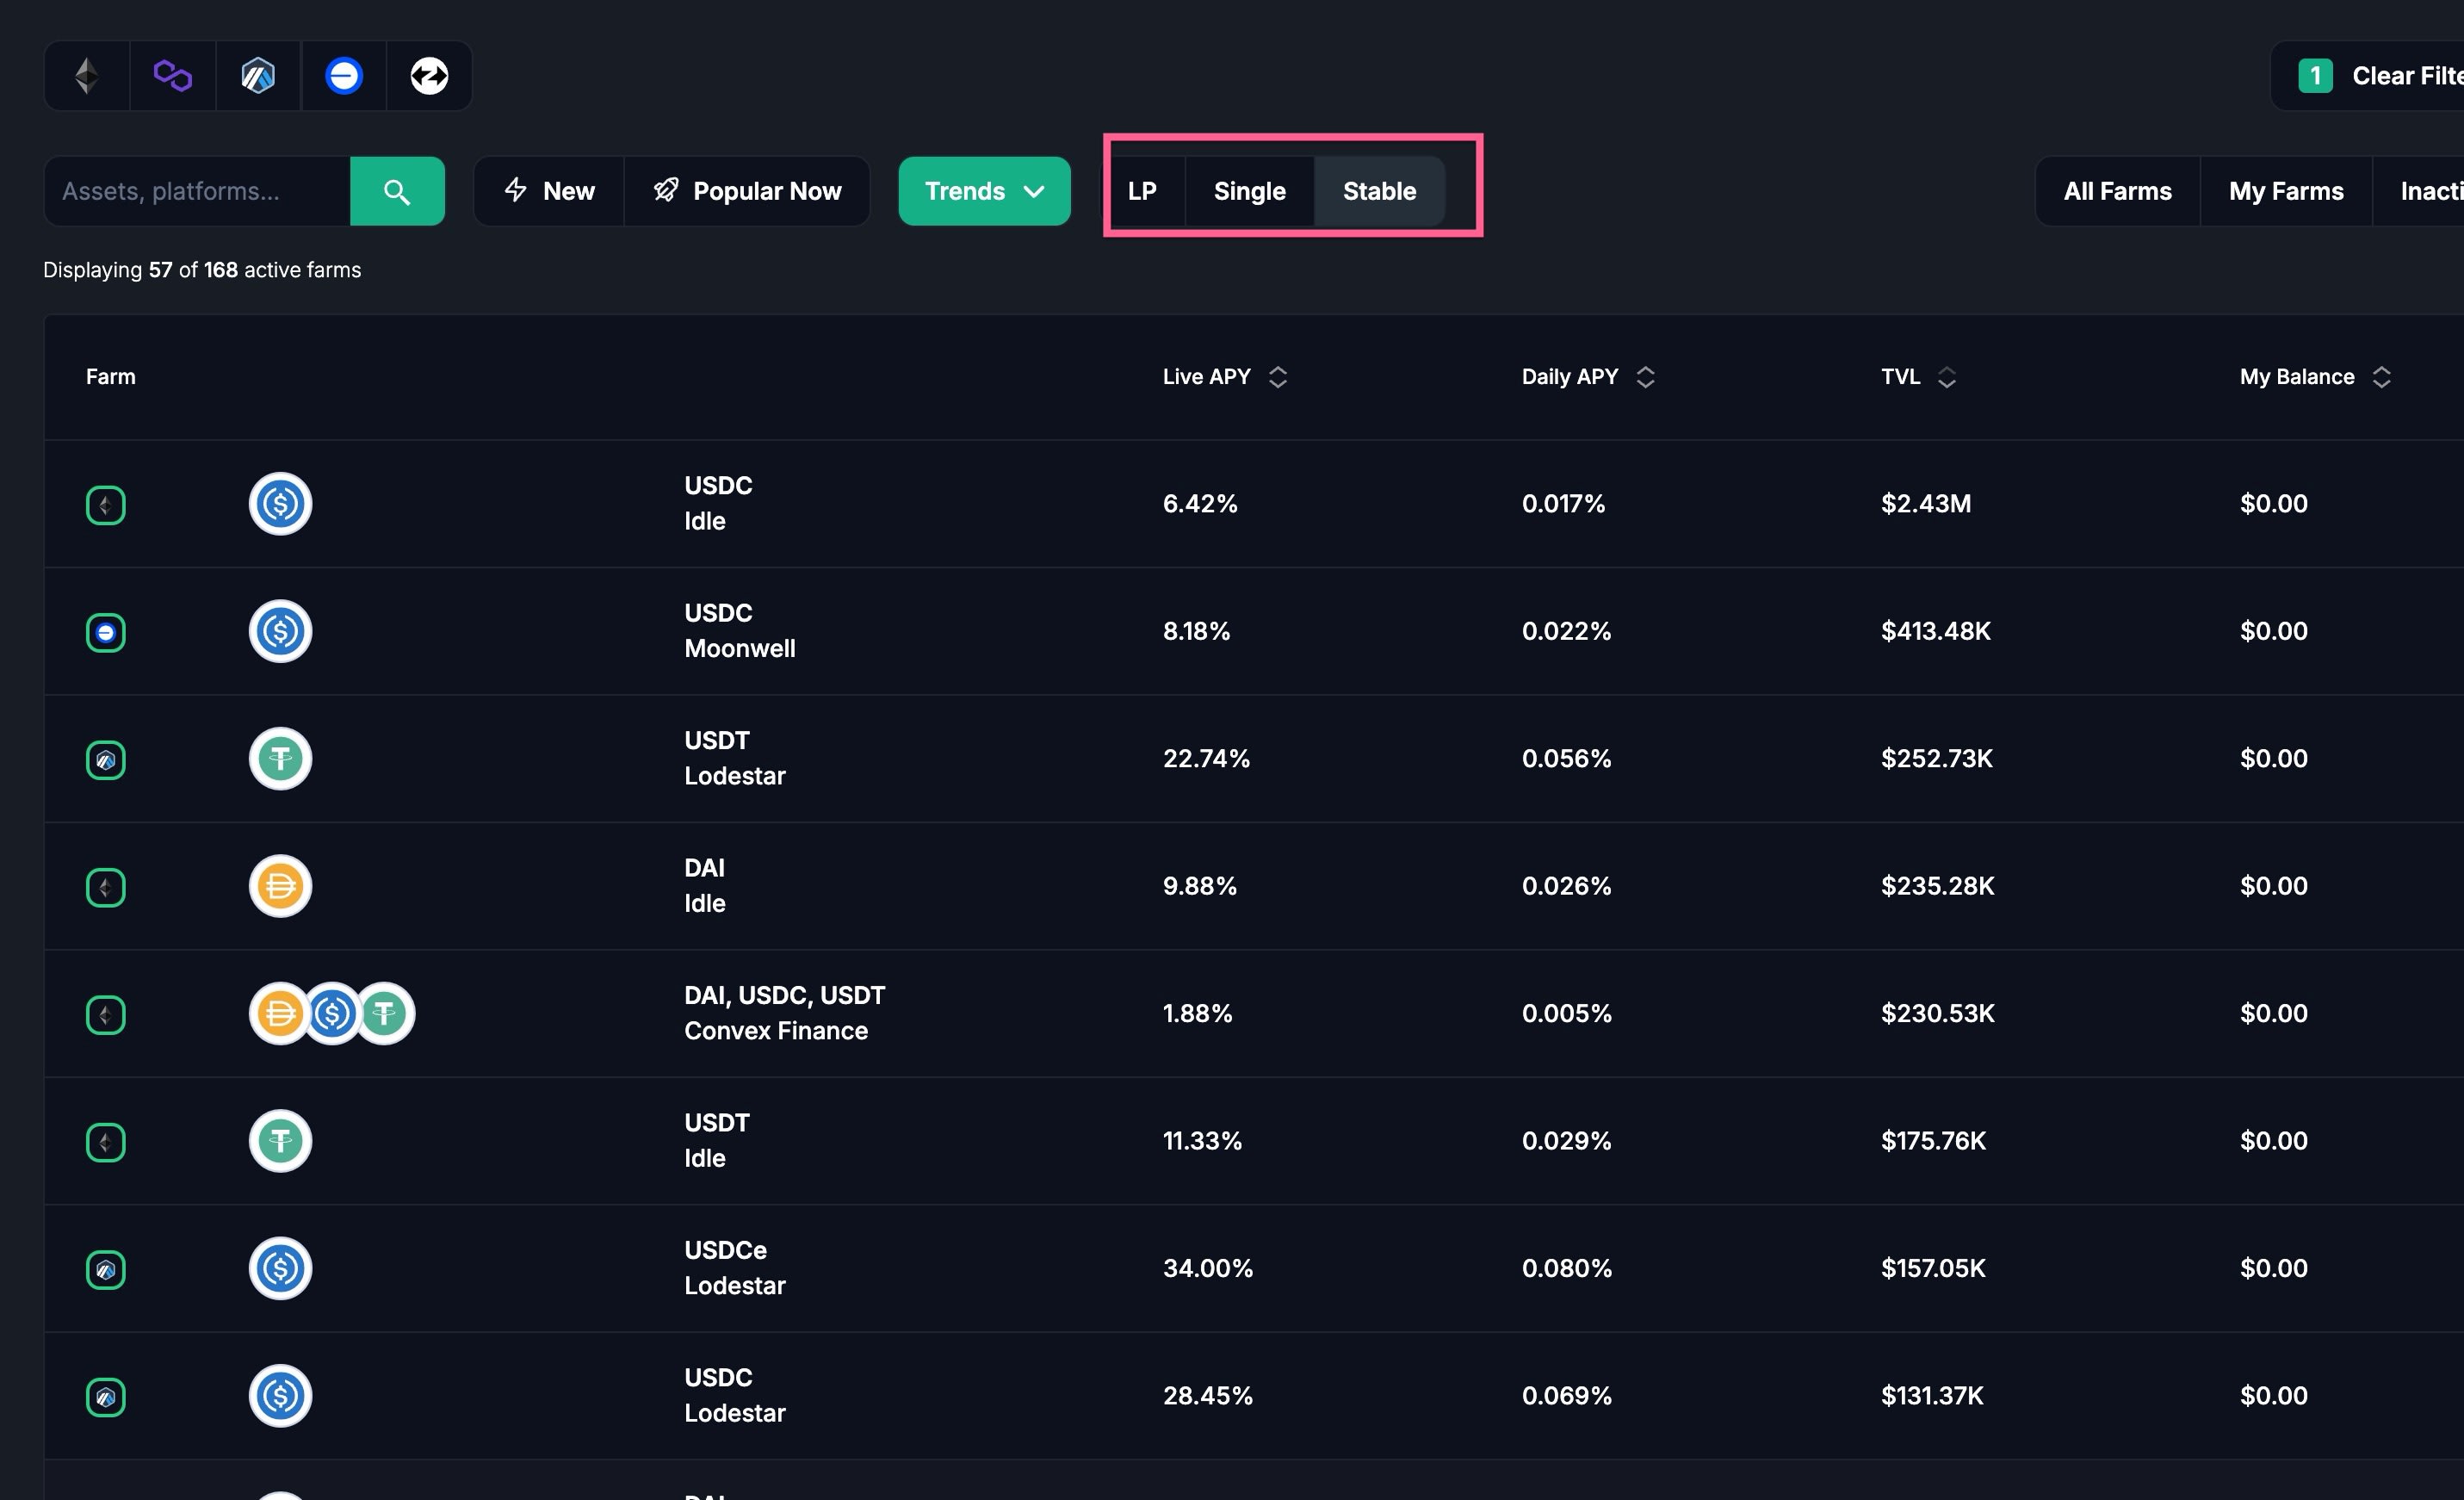Screen dimensions: 2464x1500
Task: Filter by Arbitrum network icon
Action: coord(258,76)
